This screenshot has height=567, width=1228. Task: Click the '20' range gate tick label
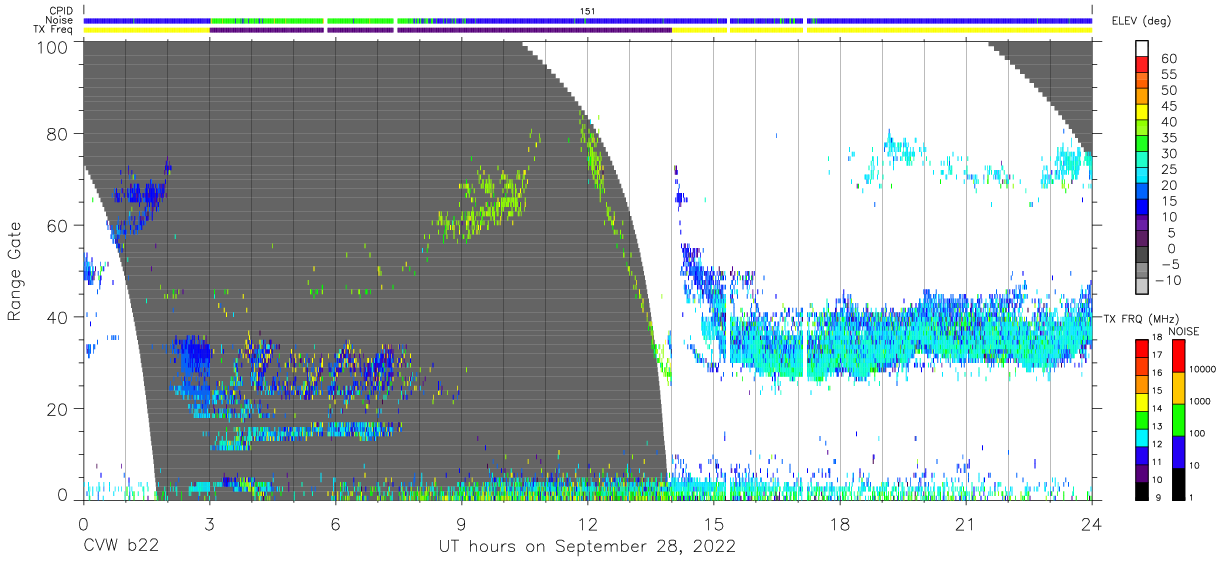click(57, 409)
